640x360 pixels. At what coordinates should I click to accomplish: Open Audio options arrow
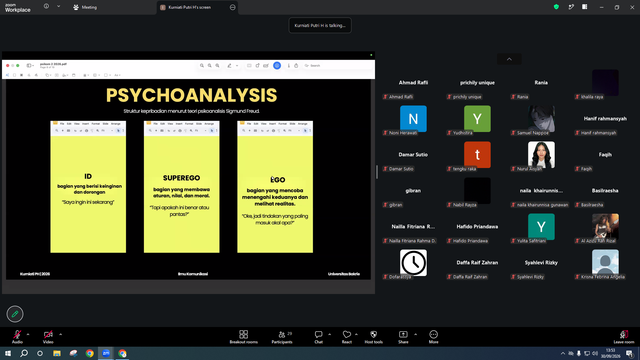tap(28, 334)
